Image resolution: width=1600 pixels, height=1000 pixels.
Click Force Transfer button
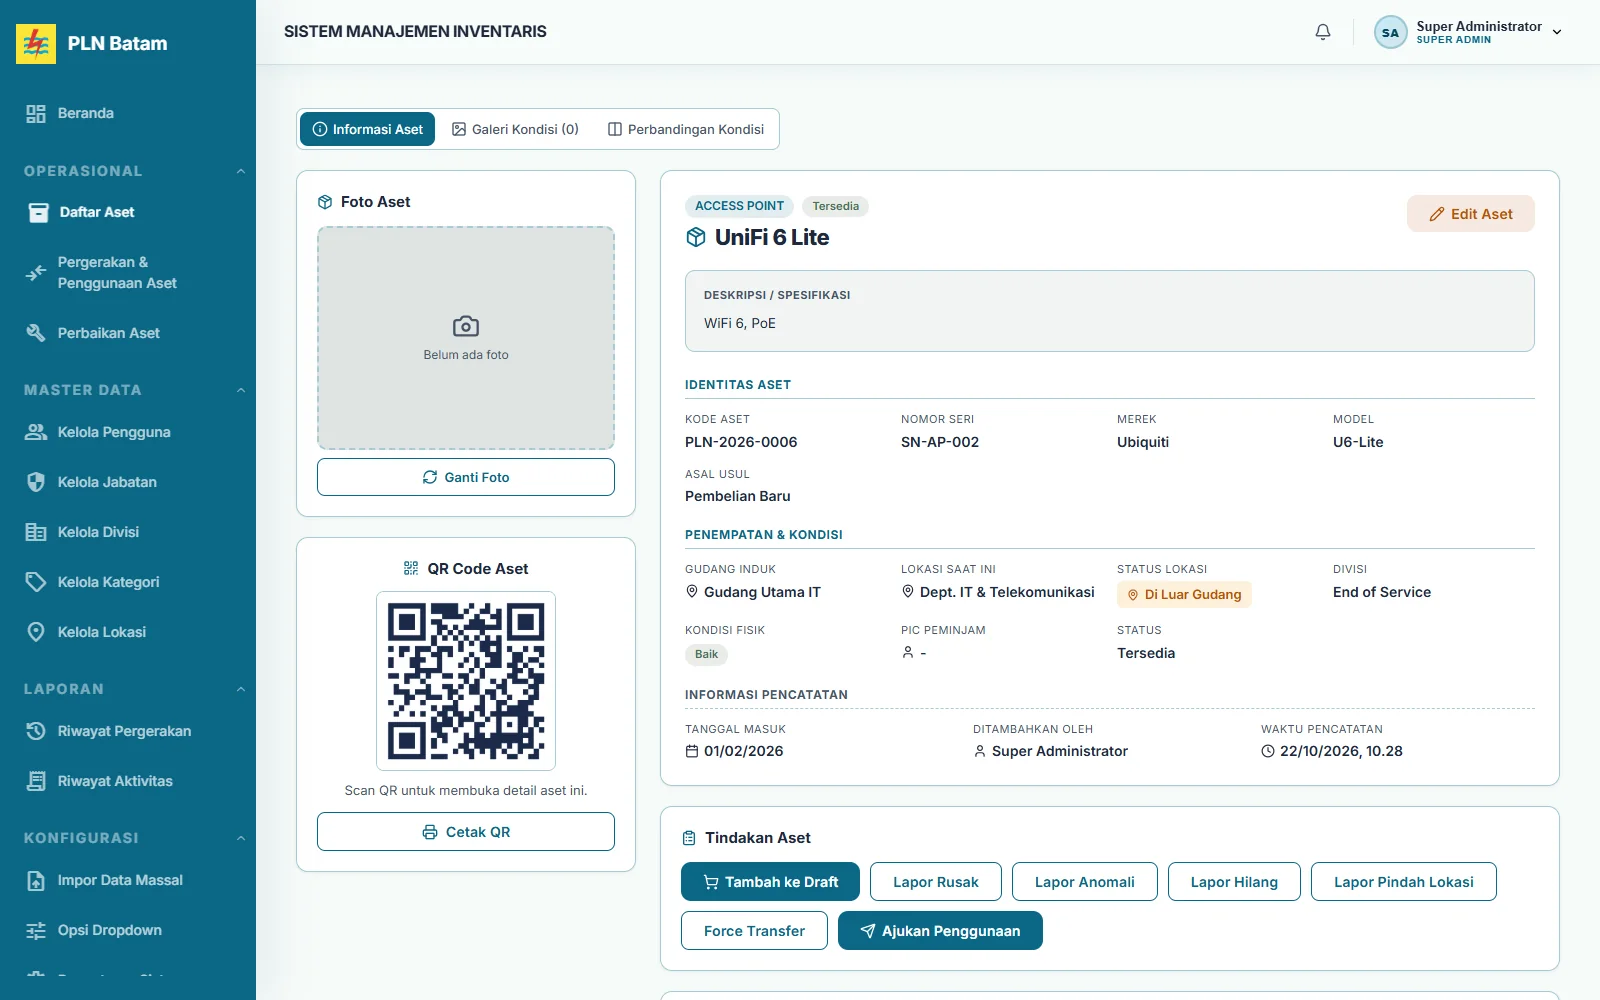coord(754,931)
